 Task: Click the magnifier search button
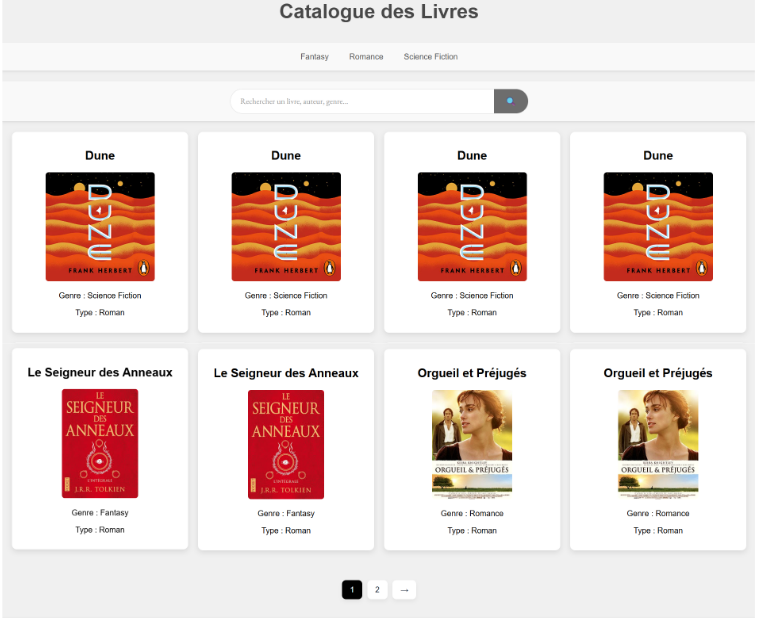tap(510, 101)
